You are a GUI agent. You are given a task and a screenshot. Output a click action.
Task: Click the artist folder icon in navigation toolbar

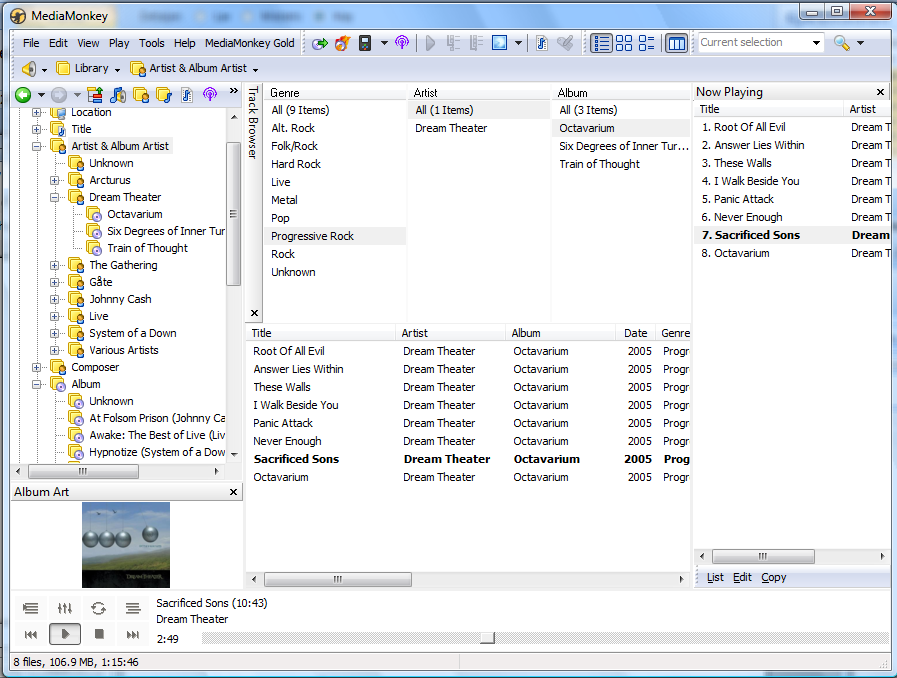(141, 94)
